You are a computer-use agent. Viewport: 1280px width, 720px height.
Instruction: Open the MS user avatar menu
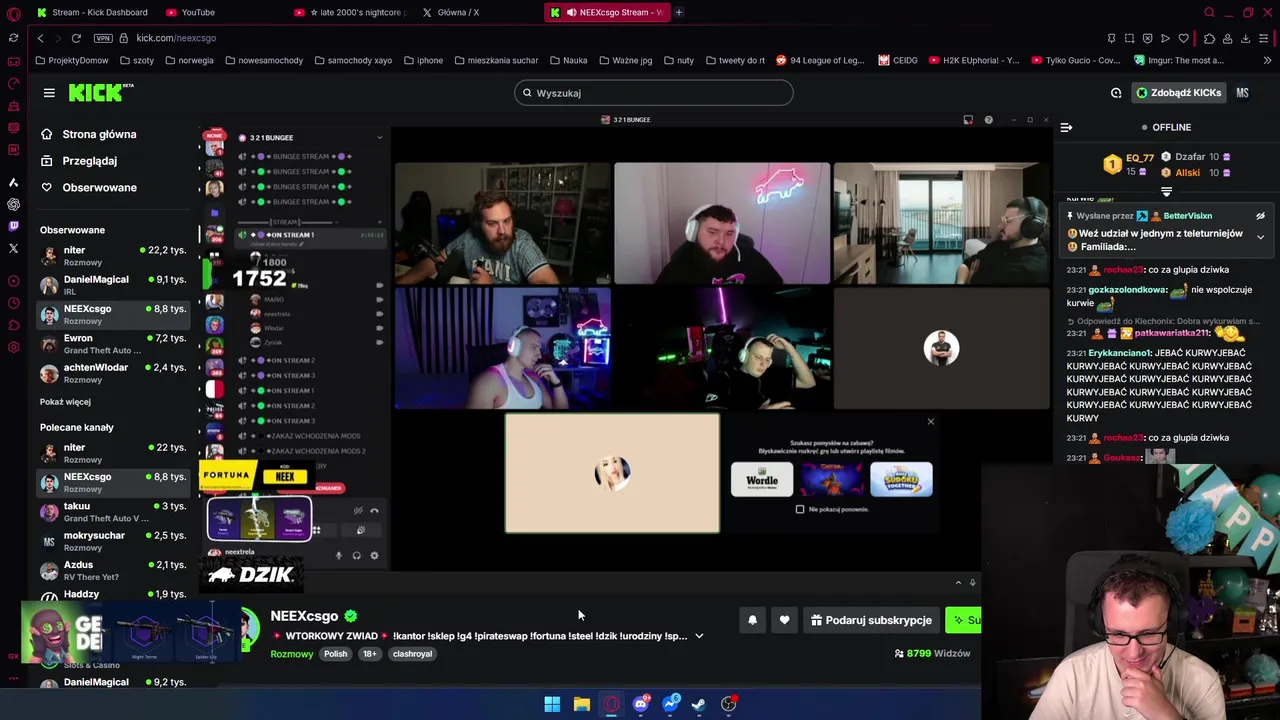coord(1242,93)
